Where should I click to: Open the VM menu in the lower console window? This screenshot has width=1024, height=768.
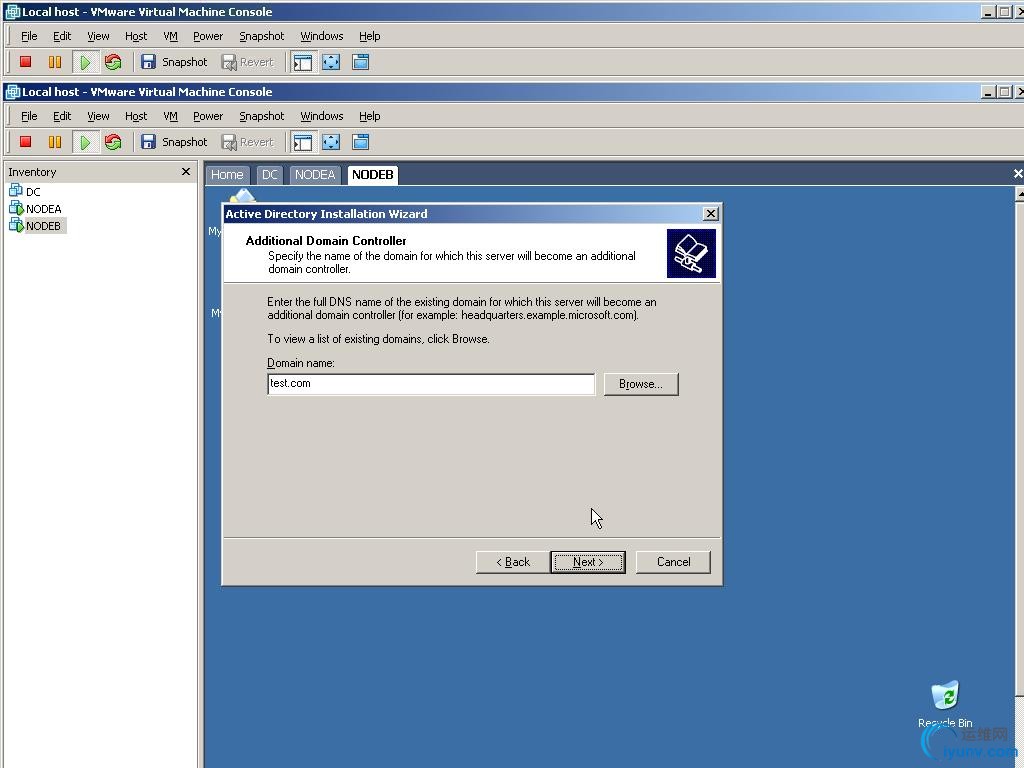(170, 116)
